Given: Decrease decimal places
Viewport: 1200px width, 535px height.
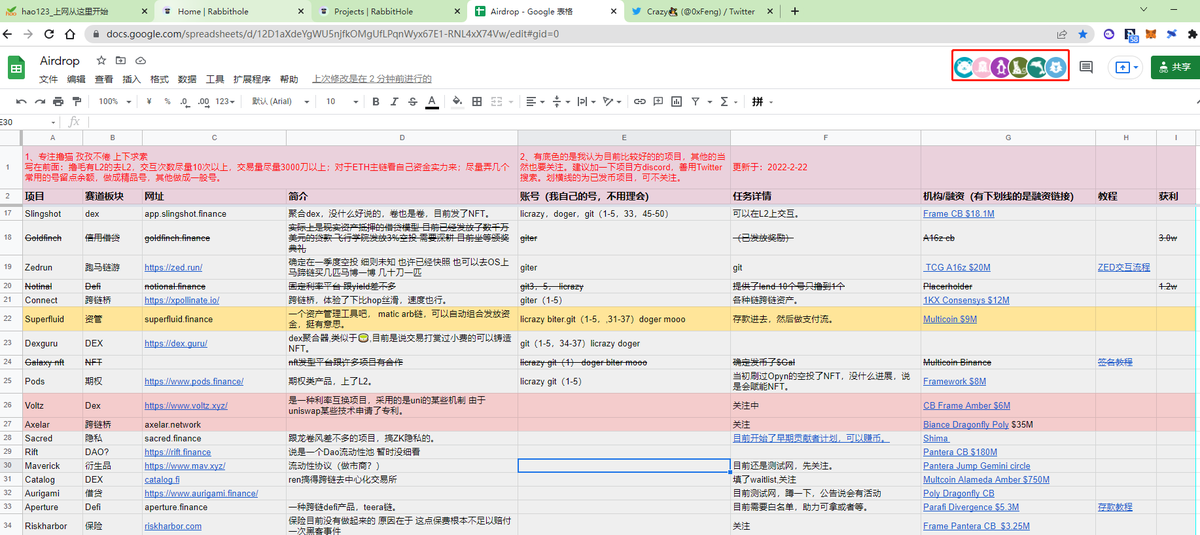Looking at the screenshot, I should [184, 101].
